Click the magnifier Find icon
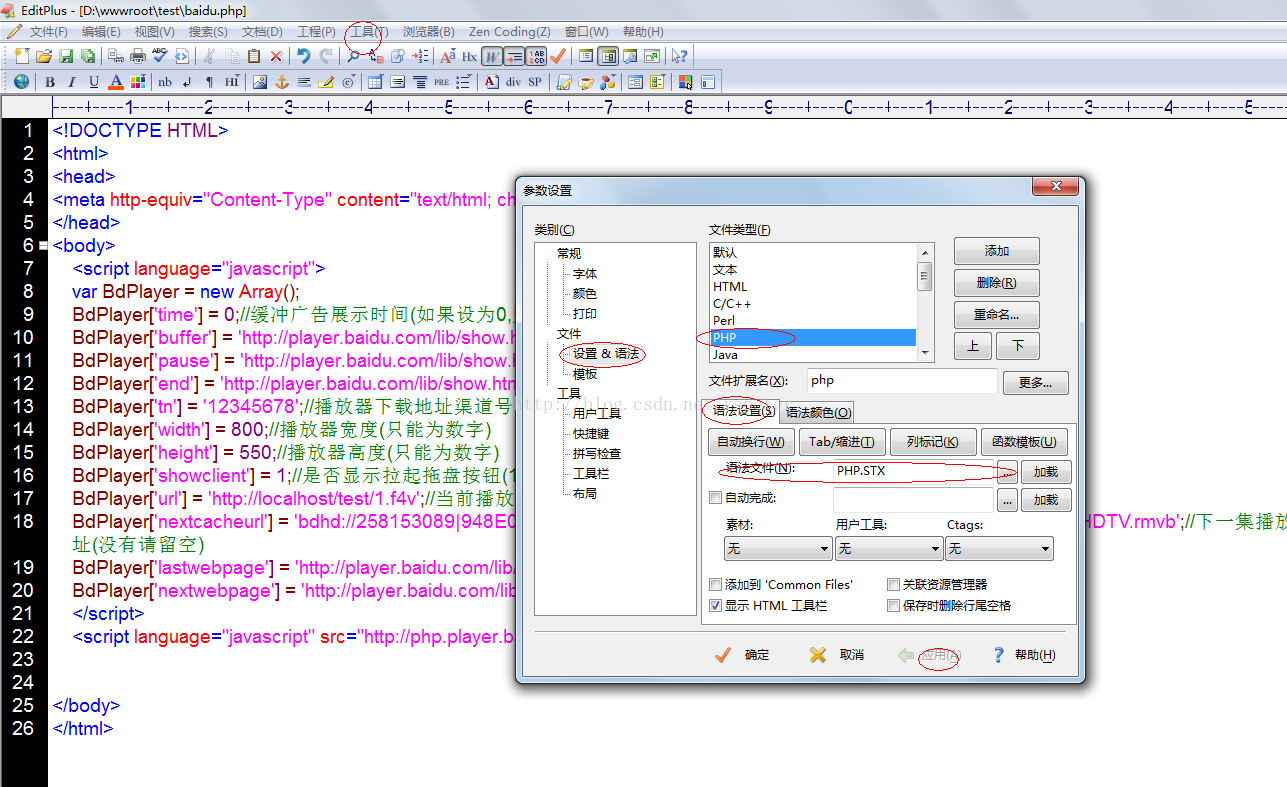 coord(353,56)
